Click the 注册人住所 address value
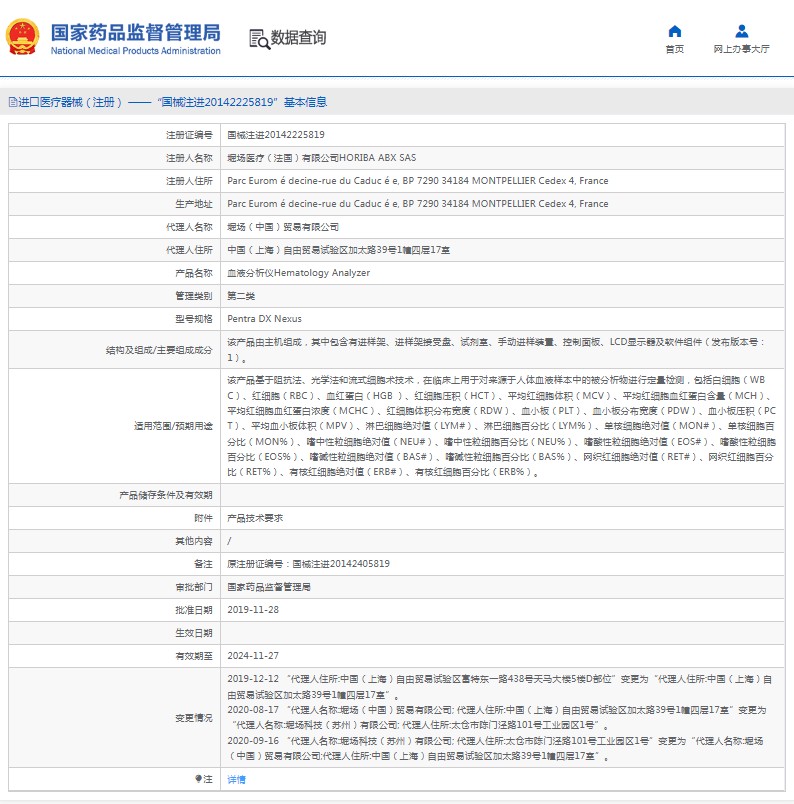794x804 pixels. (418, 181)
